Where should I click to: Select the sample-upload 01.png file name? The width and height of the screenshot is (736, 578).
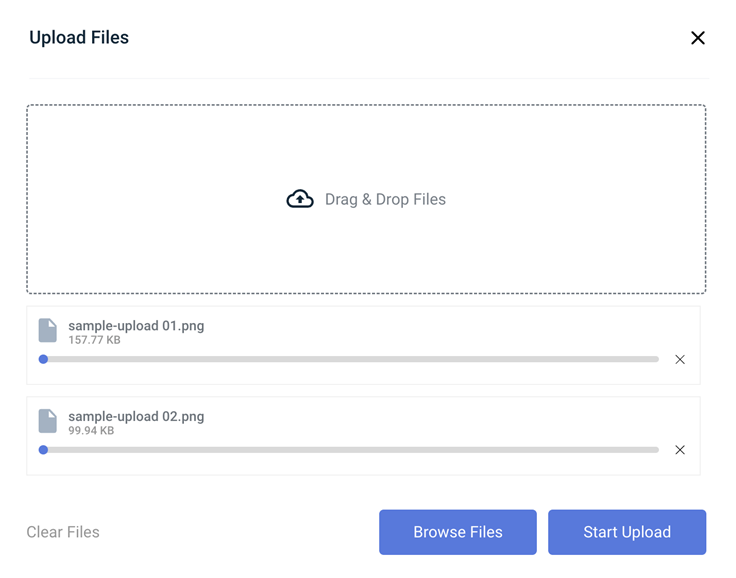click(x=136, y=326)
